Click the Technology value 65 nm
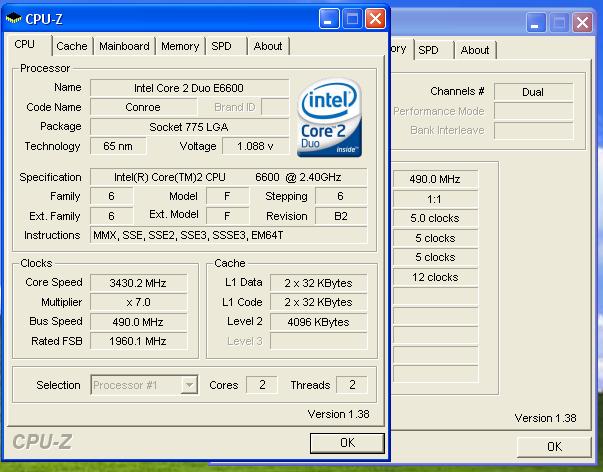The height and width of the screenshot is (472, 603). [118, 146]
